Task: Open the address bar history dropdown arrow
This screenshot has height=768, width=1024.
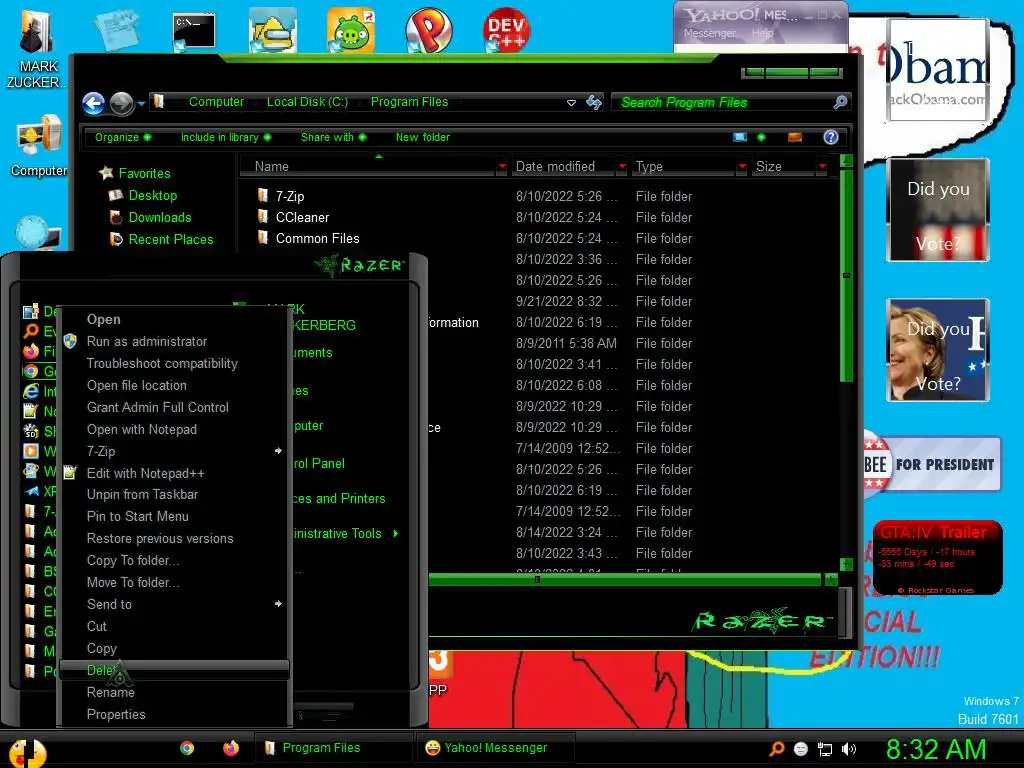Action: click(571, 103)
